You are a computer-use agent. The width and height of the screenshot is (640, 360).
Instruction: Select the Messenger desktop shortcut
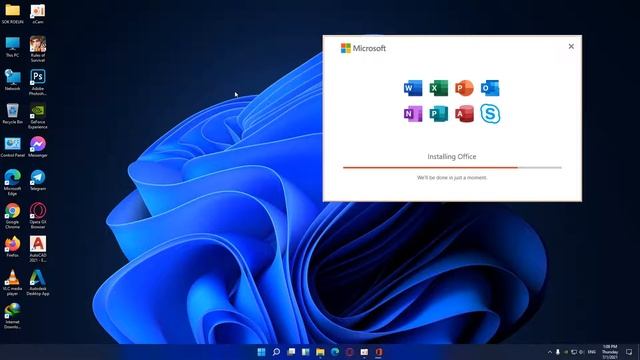[38, 147]
